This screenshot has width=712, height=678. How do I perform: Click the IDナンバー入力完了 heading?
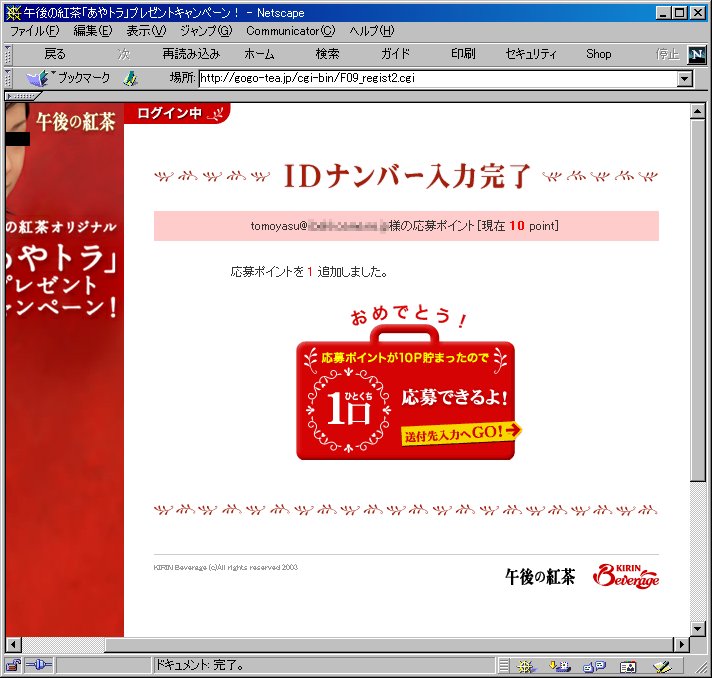click(407, 176)
